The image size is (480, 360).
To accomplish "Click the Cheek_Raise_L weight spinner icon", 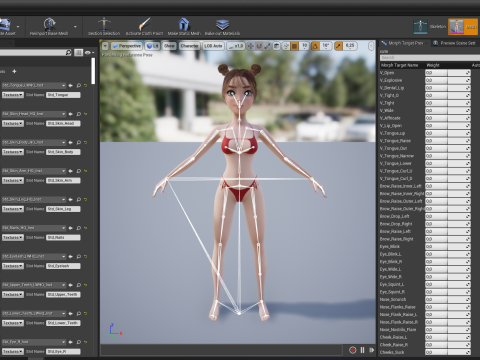I will tap(468, 337).
